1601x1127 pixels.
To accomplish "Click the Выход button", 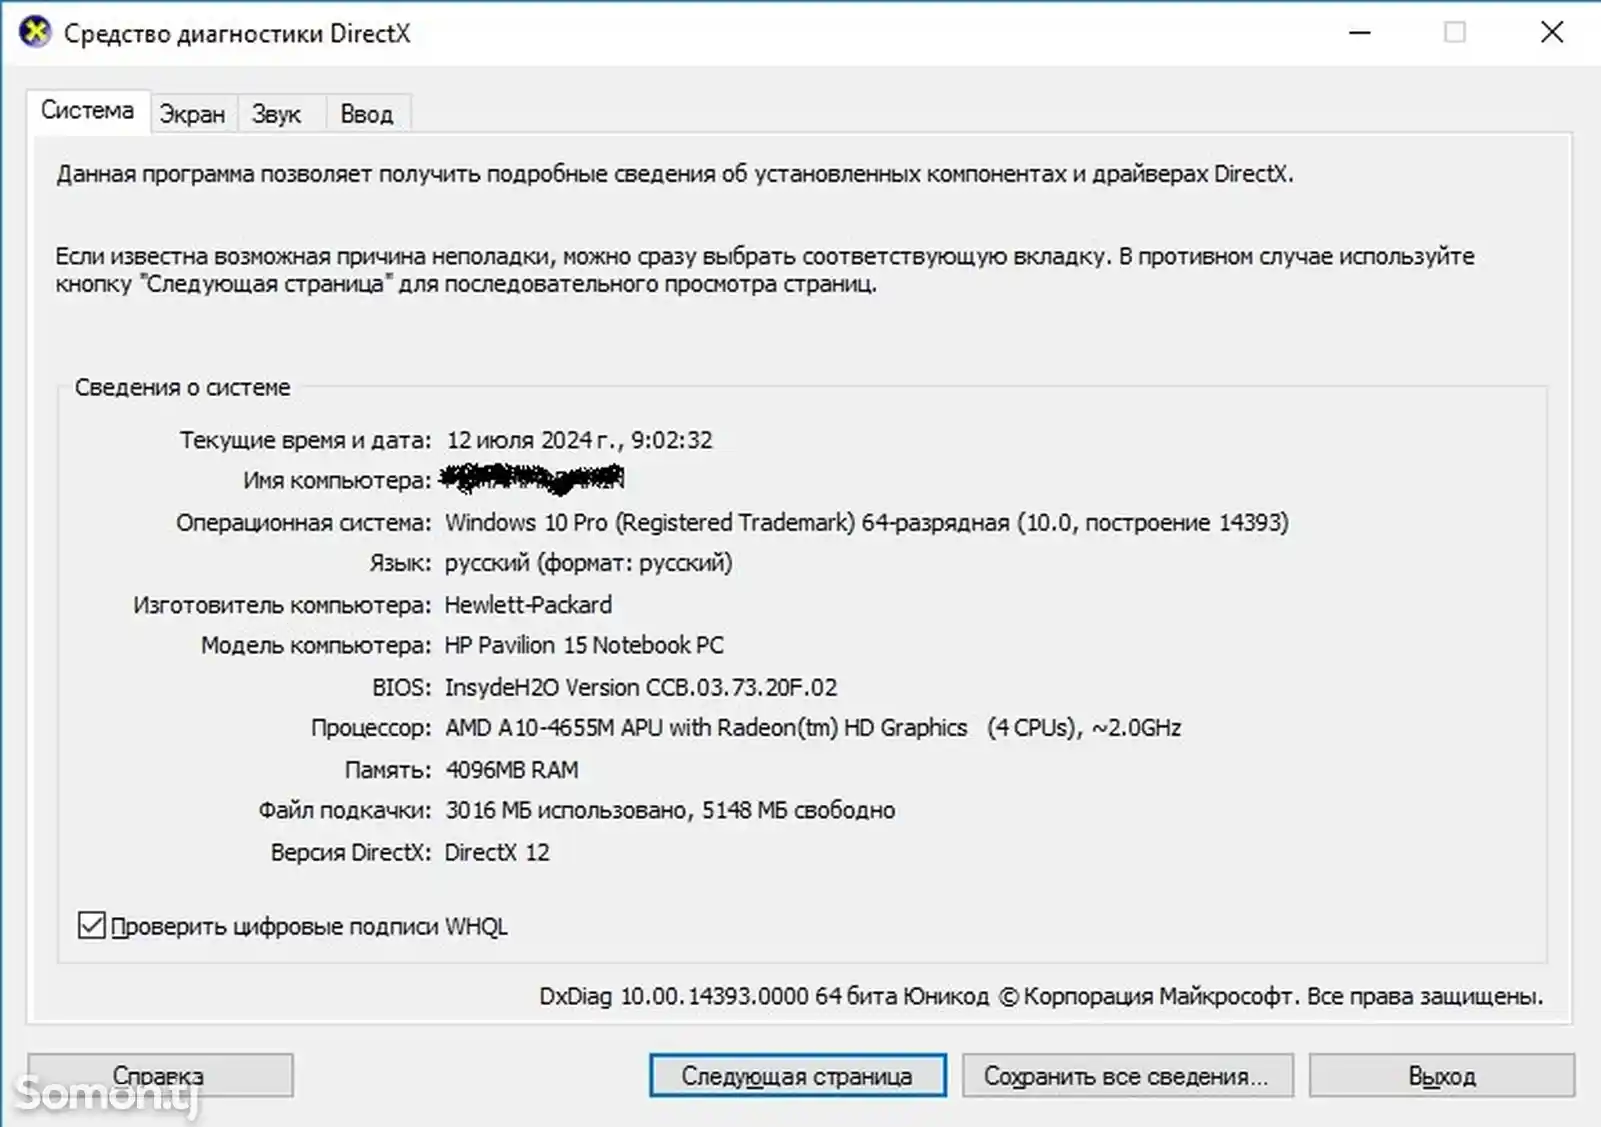I will coord(1441,1076).
